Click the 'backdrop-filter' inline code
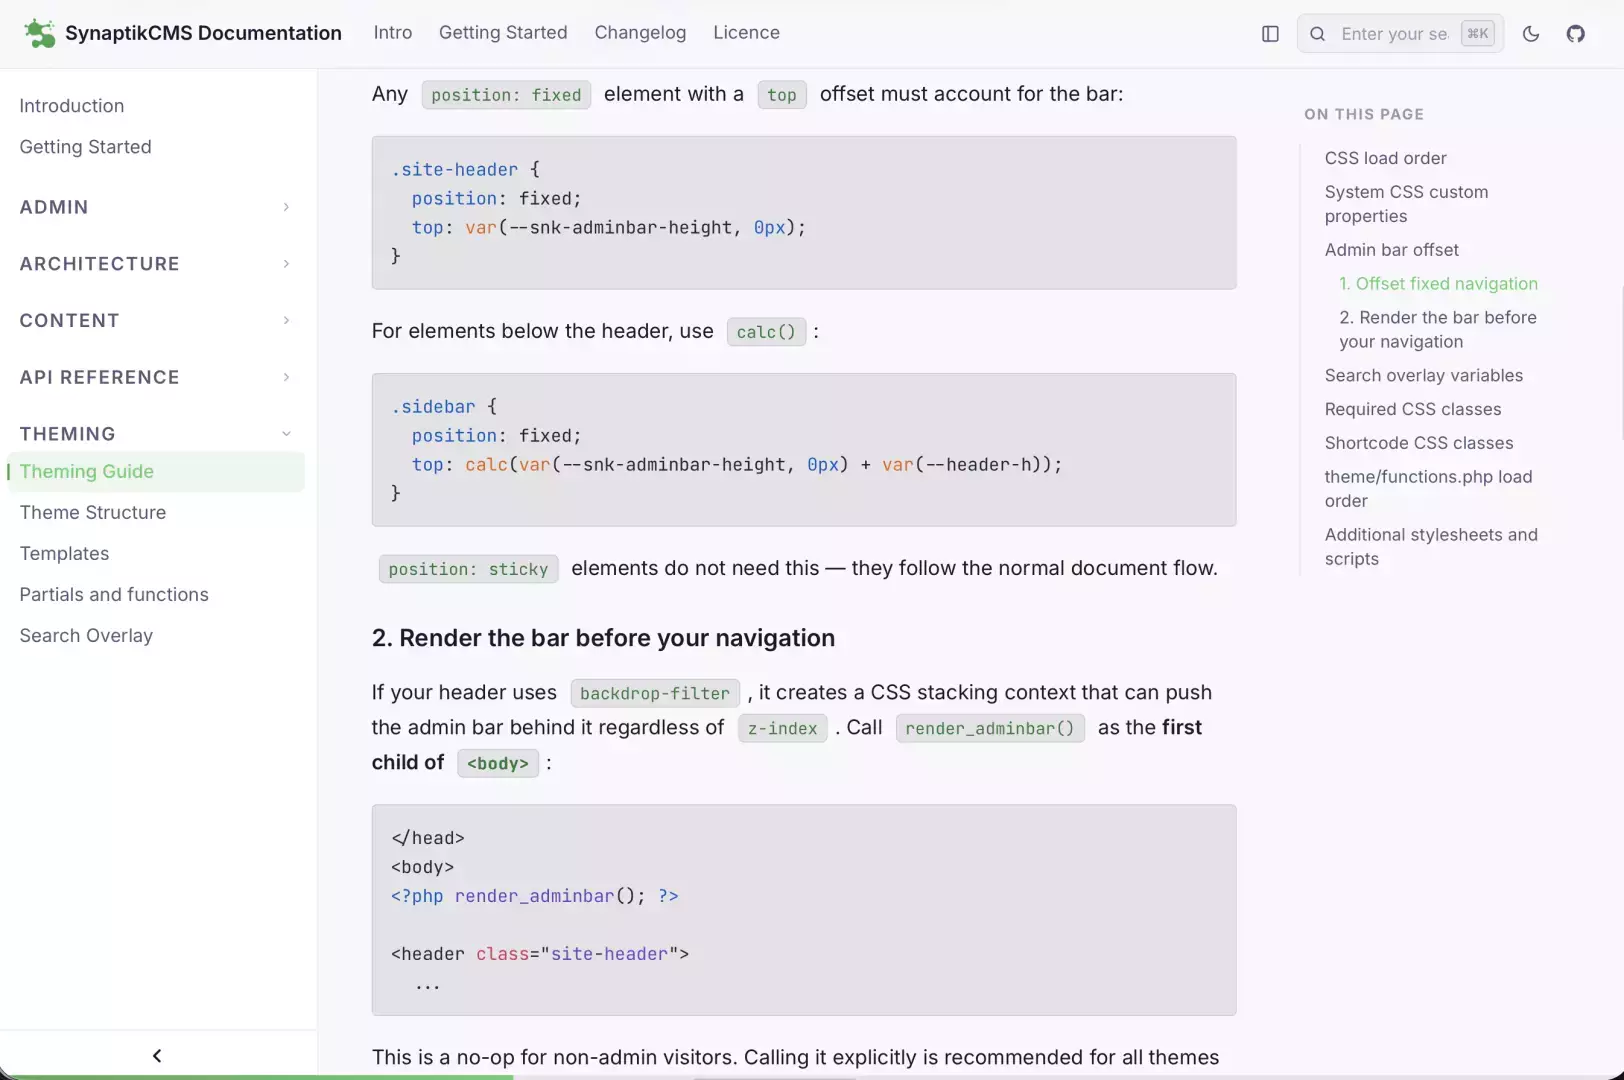This screenshot has height=1080, width=1624. pyautogui.click(x=655, y=693)
